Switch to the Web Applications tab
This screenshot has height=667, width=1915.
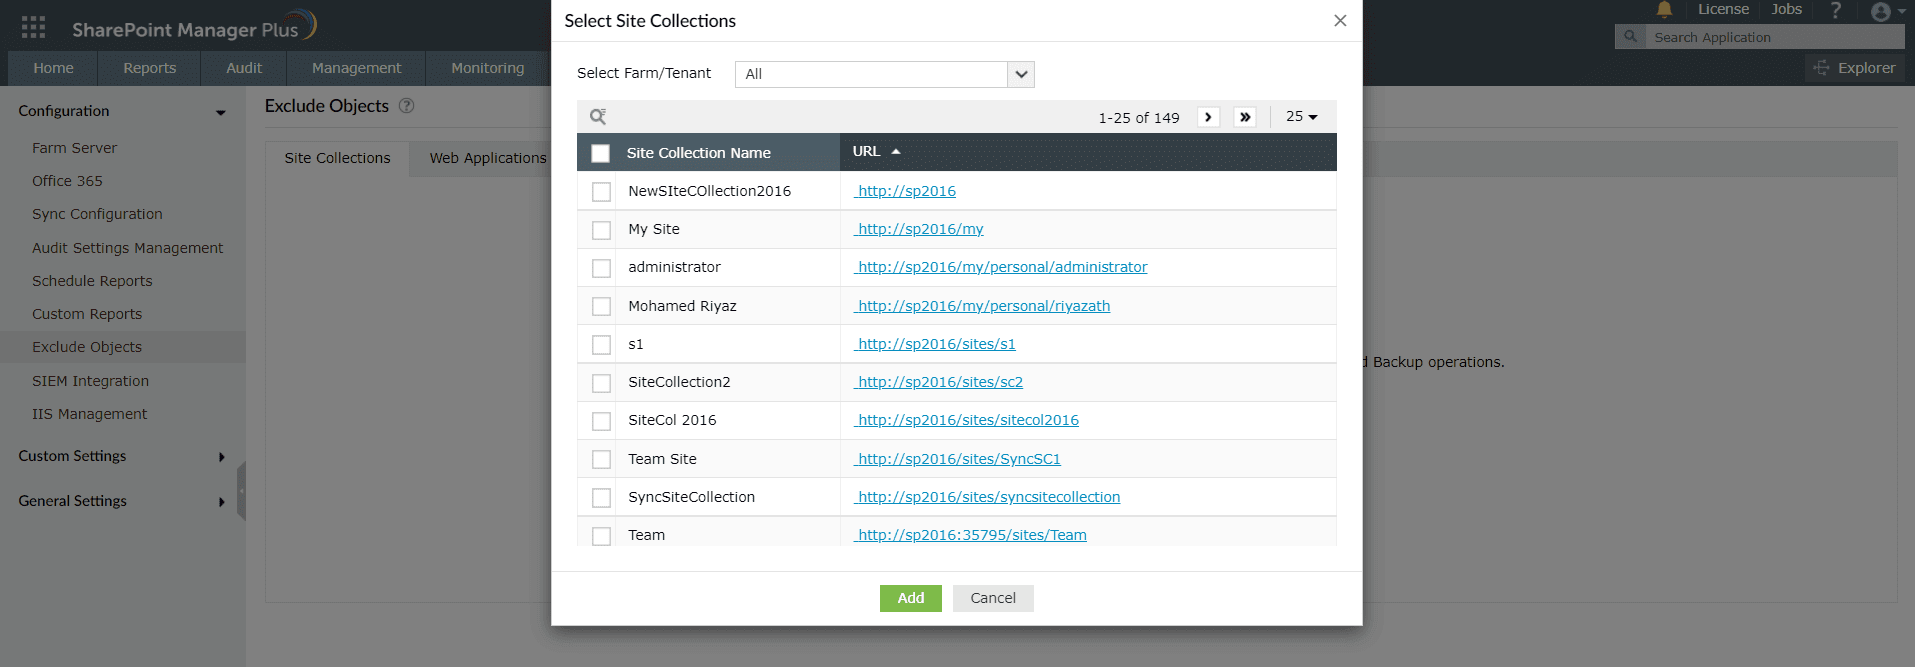(x=488, y=158)
